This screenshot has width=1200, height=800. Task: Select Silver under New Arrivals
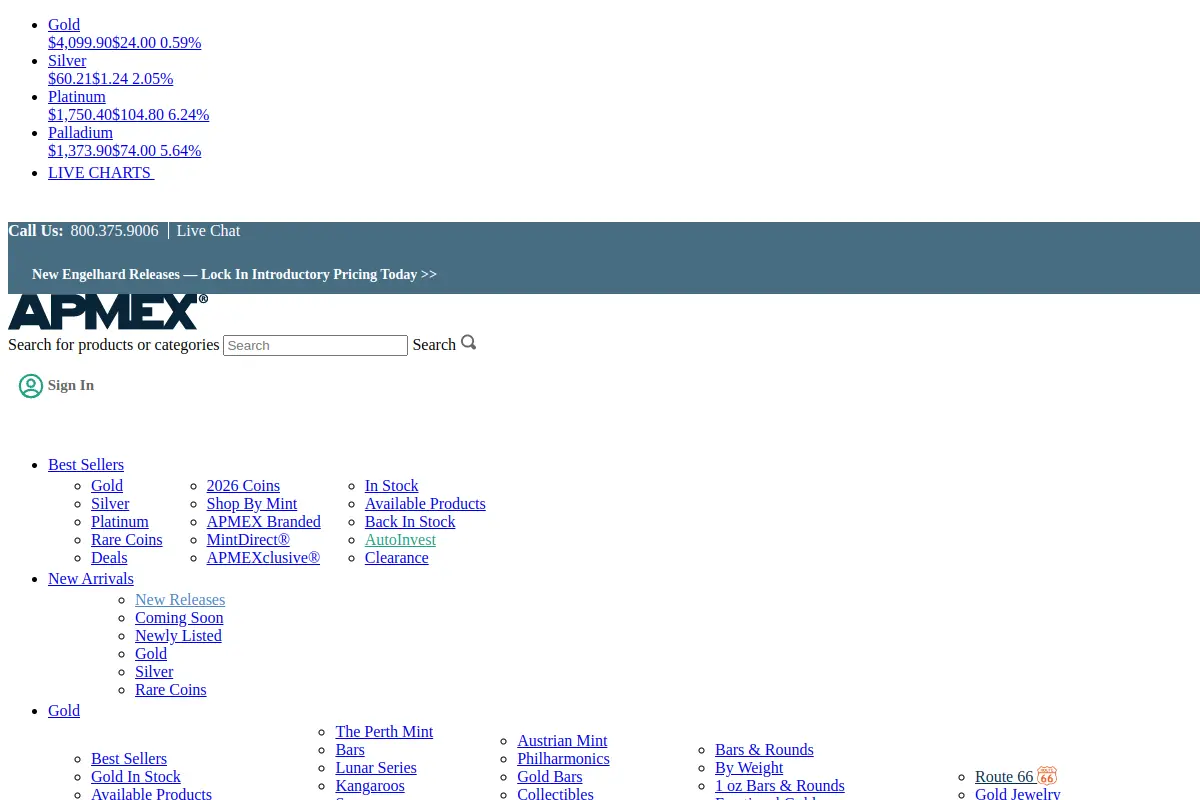point(154,672)
